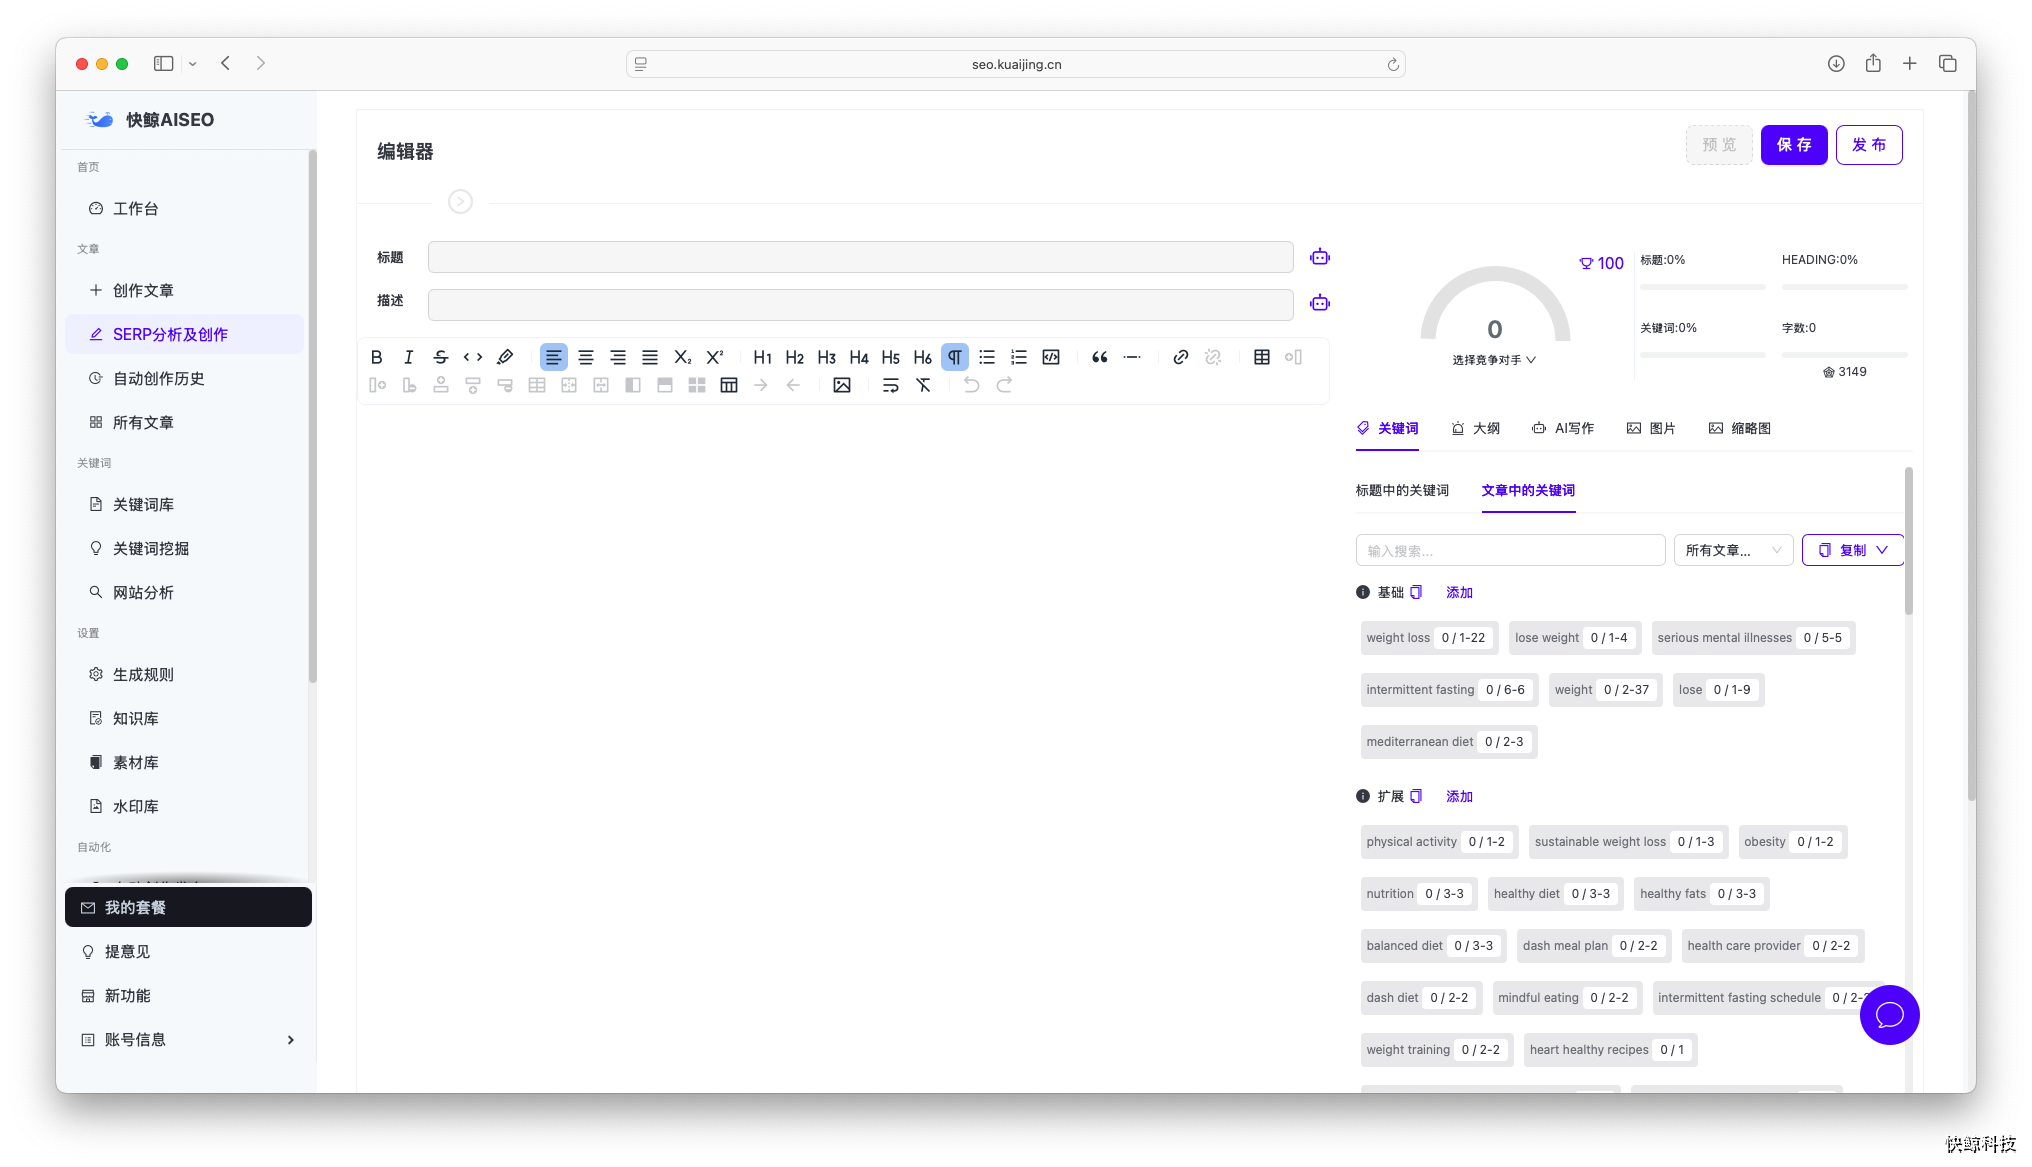Select the 文章中的关键词 sub-tab
This screenshot has width=2032, height=1167.
point(1528,490)
